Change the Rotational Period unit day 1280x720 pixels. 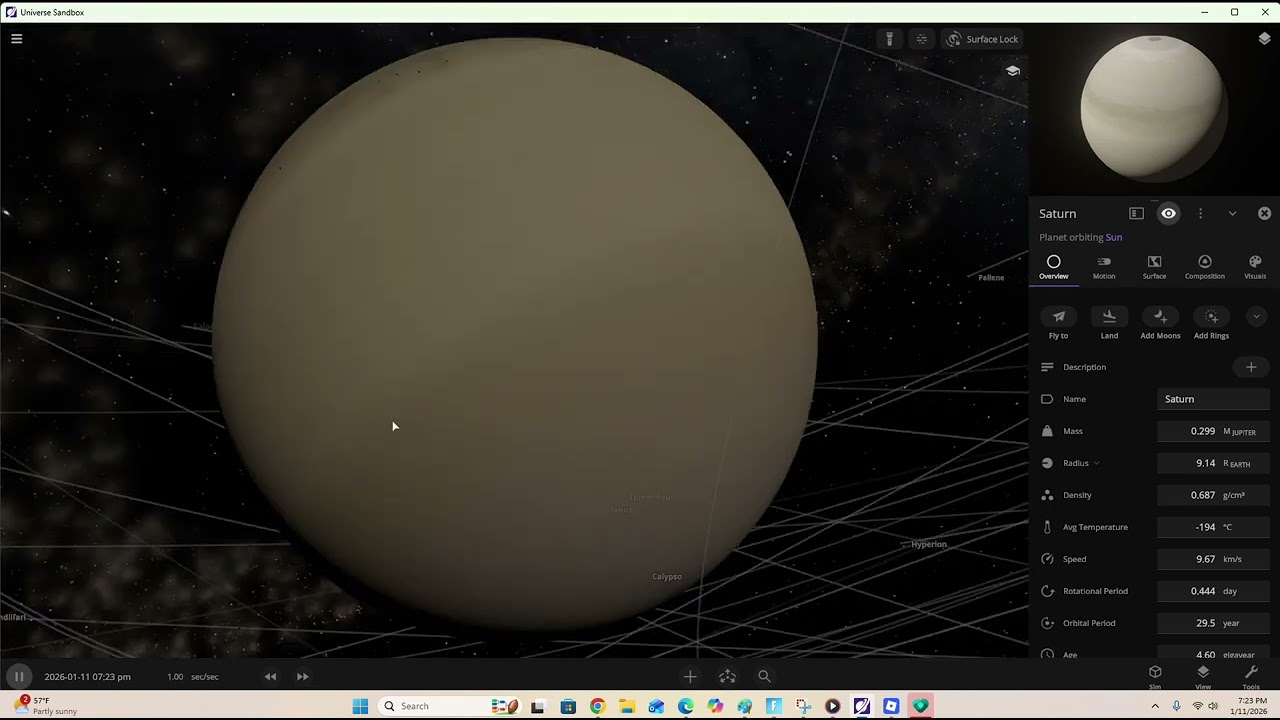1230,591
